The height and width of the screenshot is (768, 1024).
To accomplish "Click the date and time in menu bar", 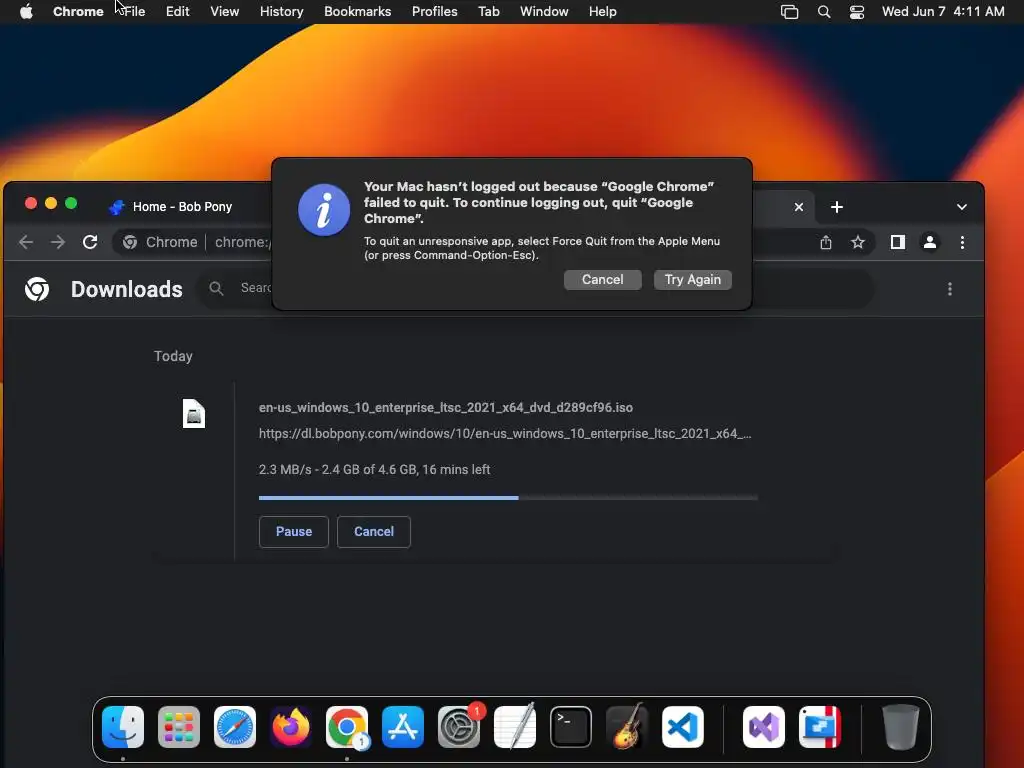I will coord(943,11).
